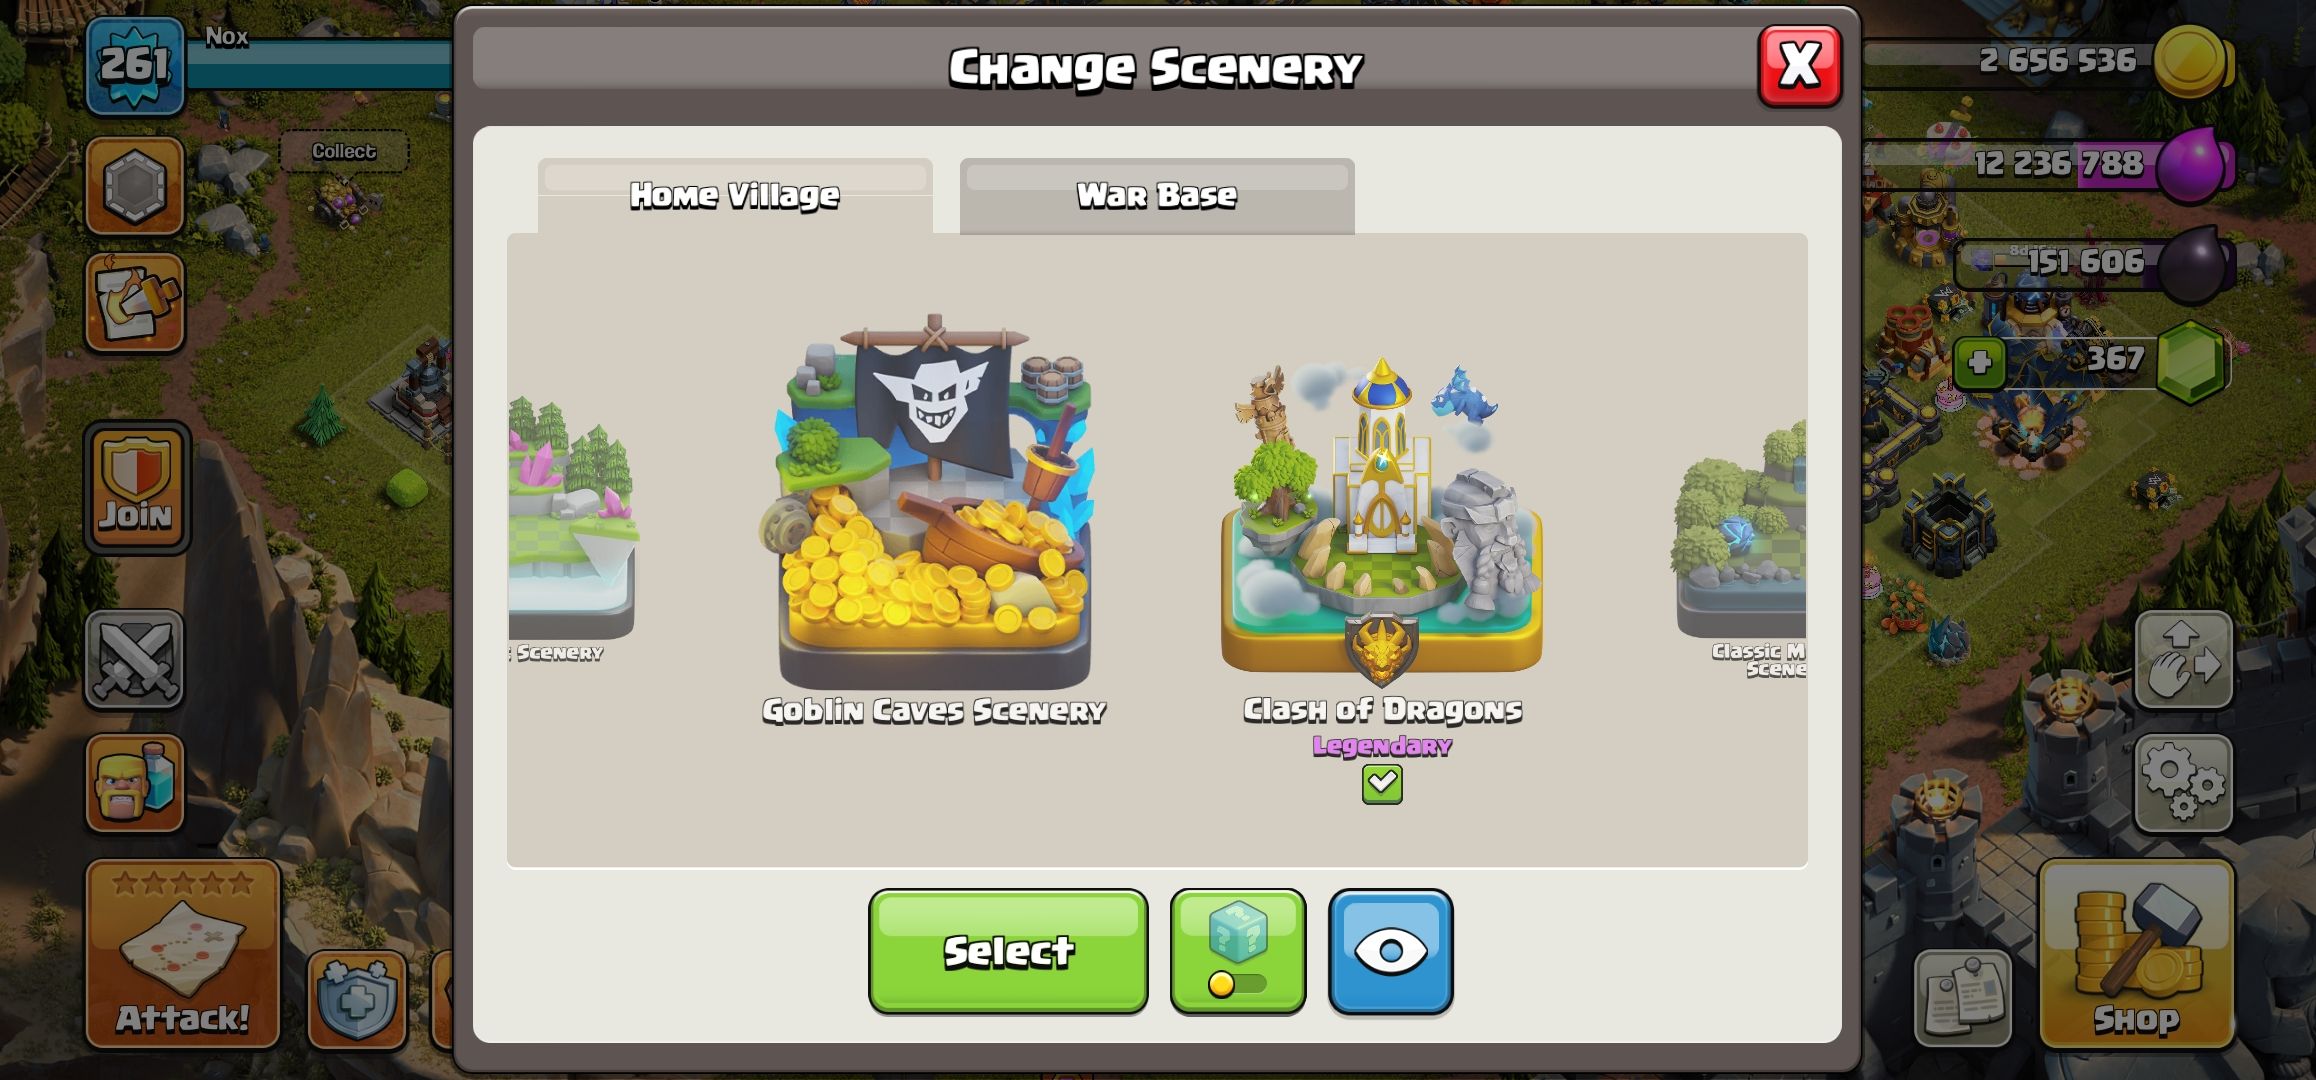Viewport: 2316px width, 1080px height.
Task: Open the crossed swords battle log icon
Action: tap(135, 659)
